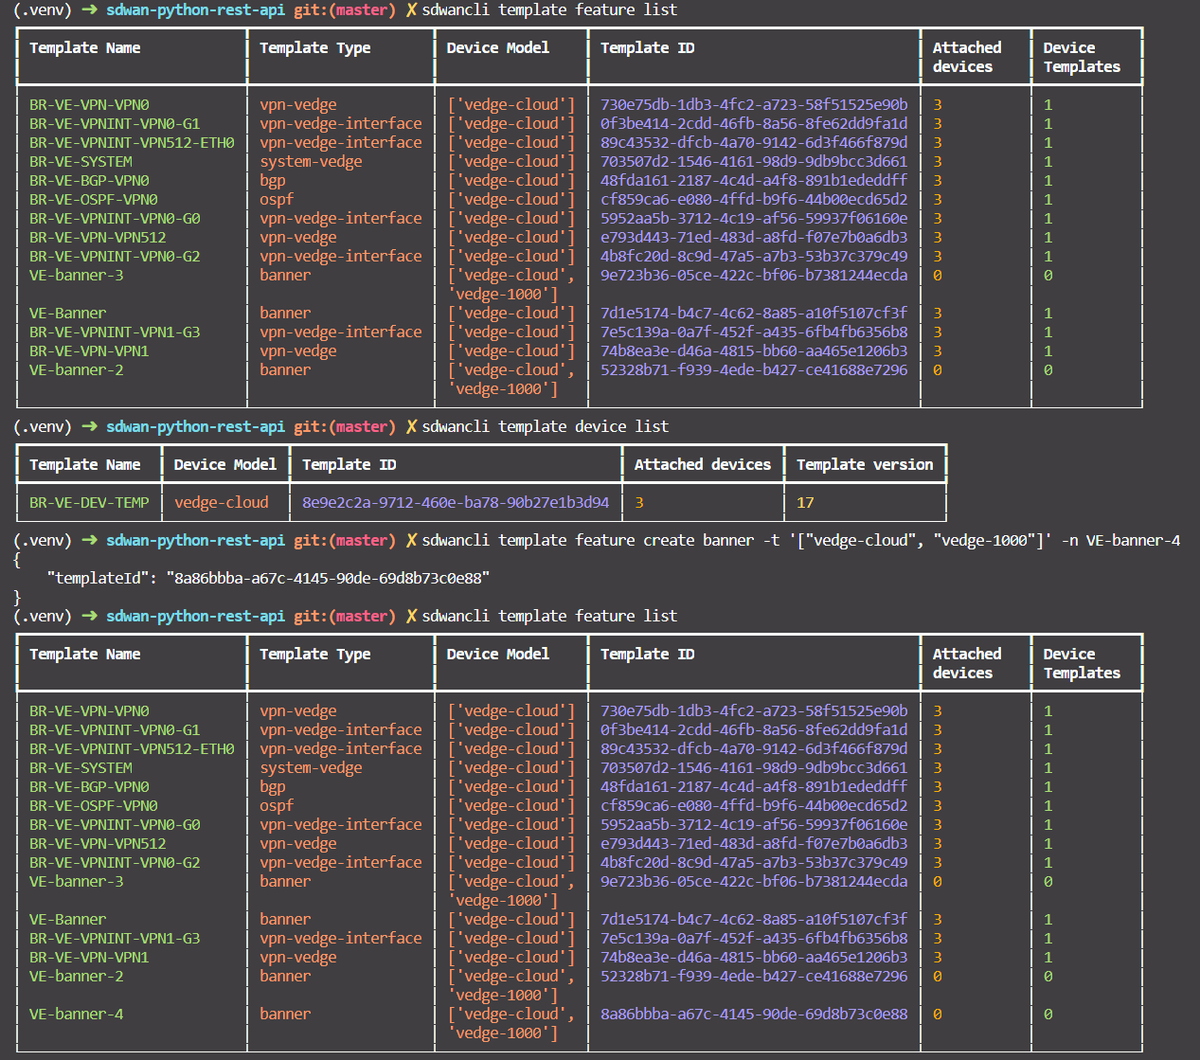Select system-vedge type in first feature list
Screen dimensions: 1200x1060
pyautogui.click(x=311, y=161)
